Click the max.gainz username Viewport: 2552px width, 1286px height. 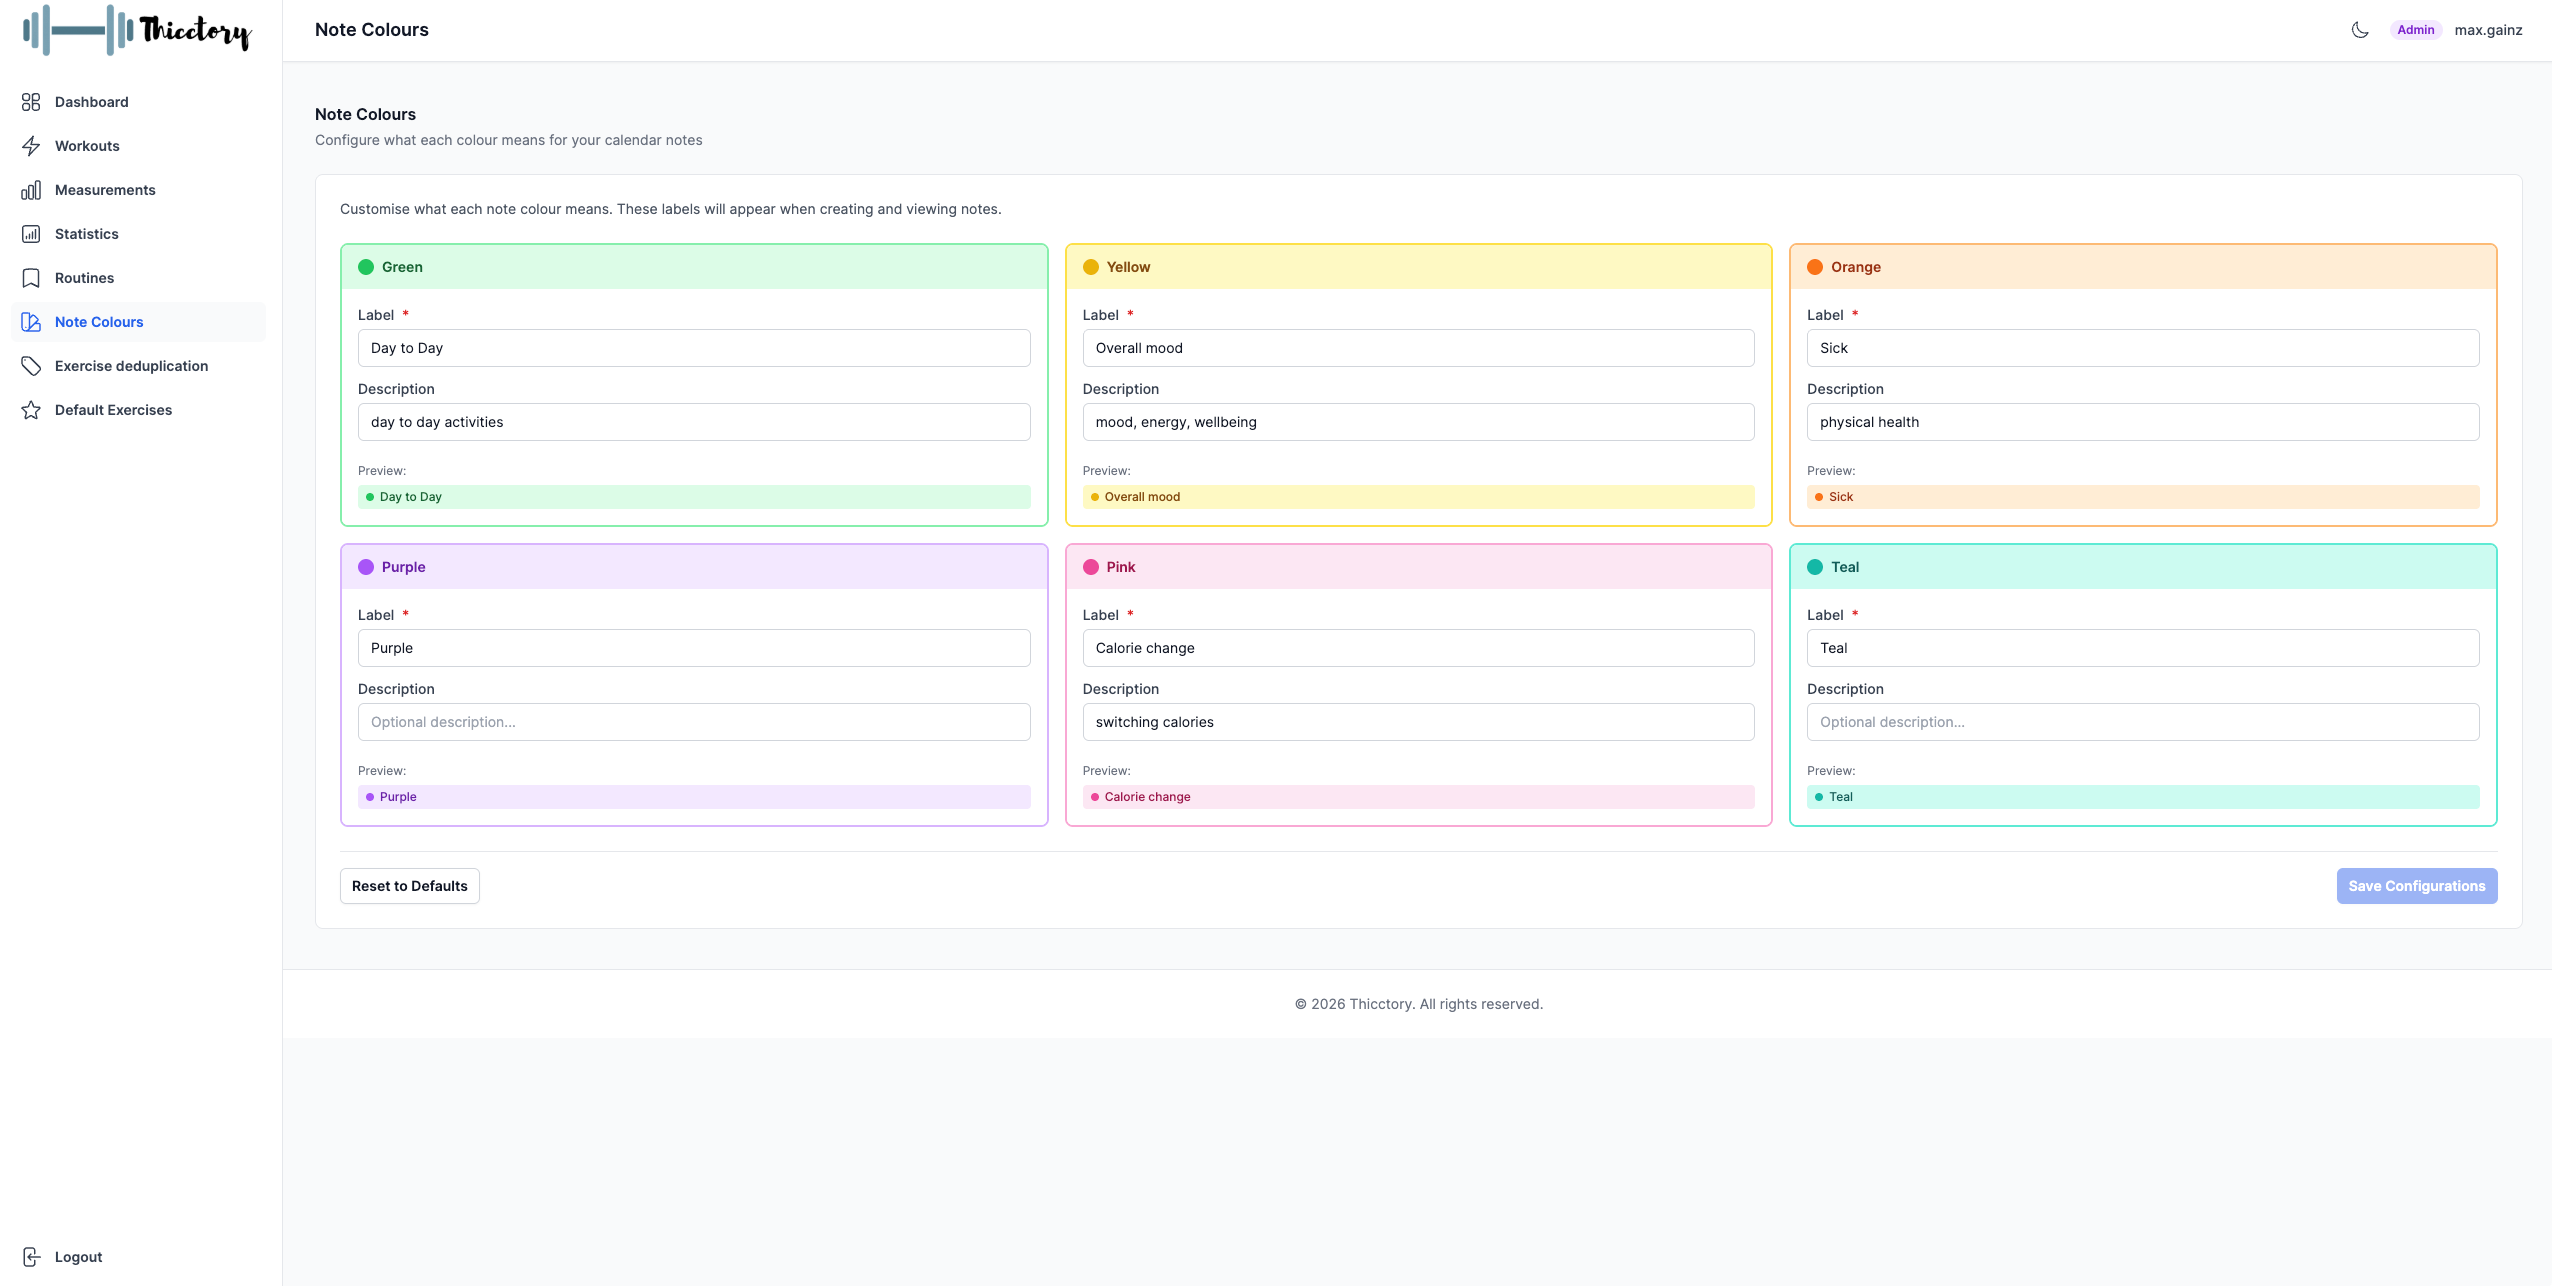point(2490,30)
